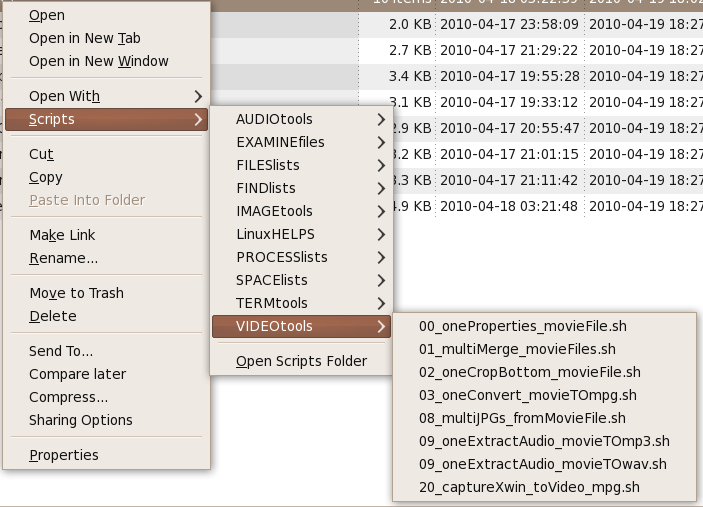
Task: Select Move to Trash
Action: coord(76,293)
